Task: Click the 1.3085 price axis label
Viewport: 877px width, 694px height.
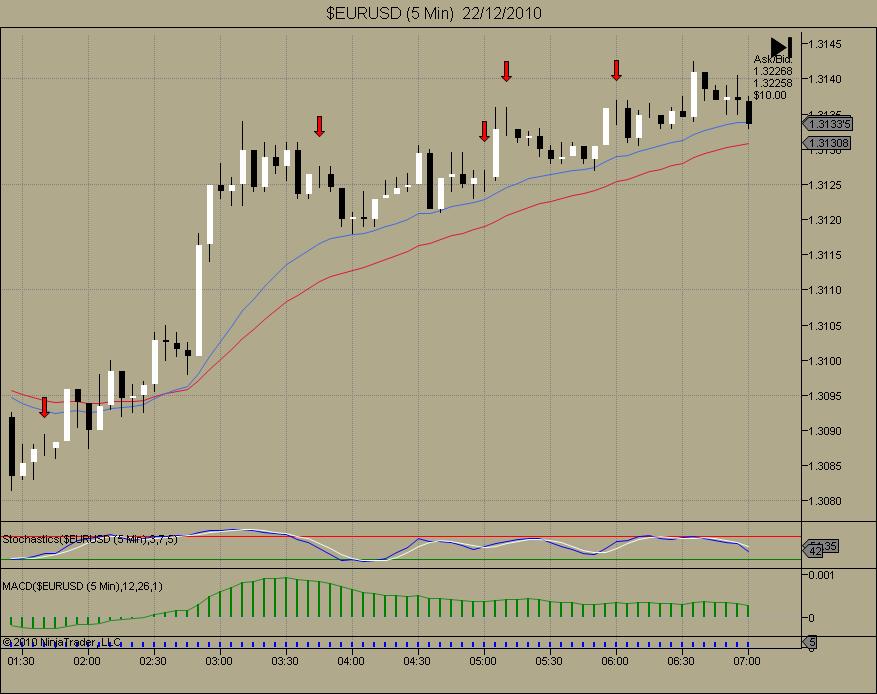Action: point(826,466)
